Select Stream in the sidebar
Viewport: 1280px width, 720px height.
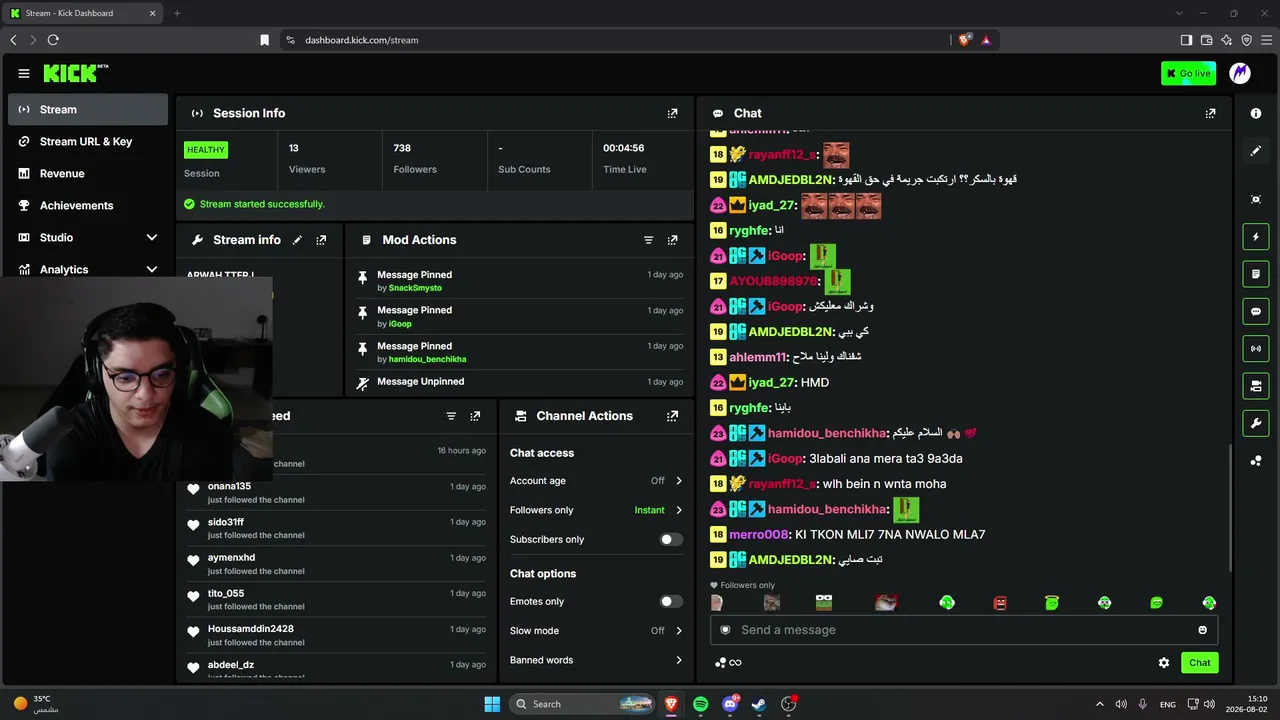(88, 110)
